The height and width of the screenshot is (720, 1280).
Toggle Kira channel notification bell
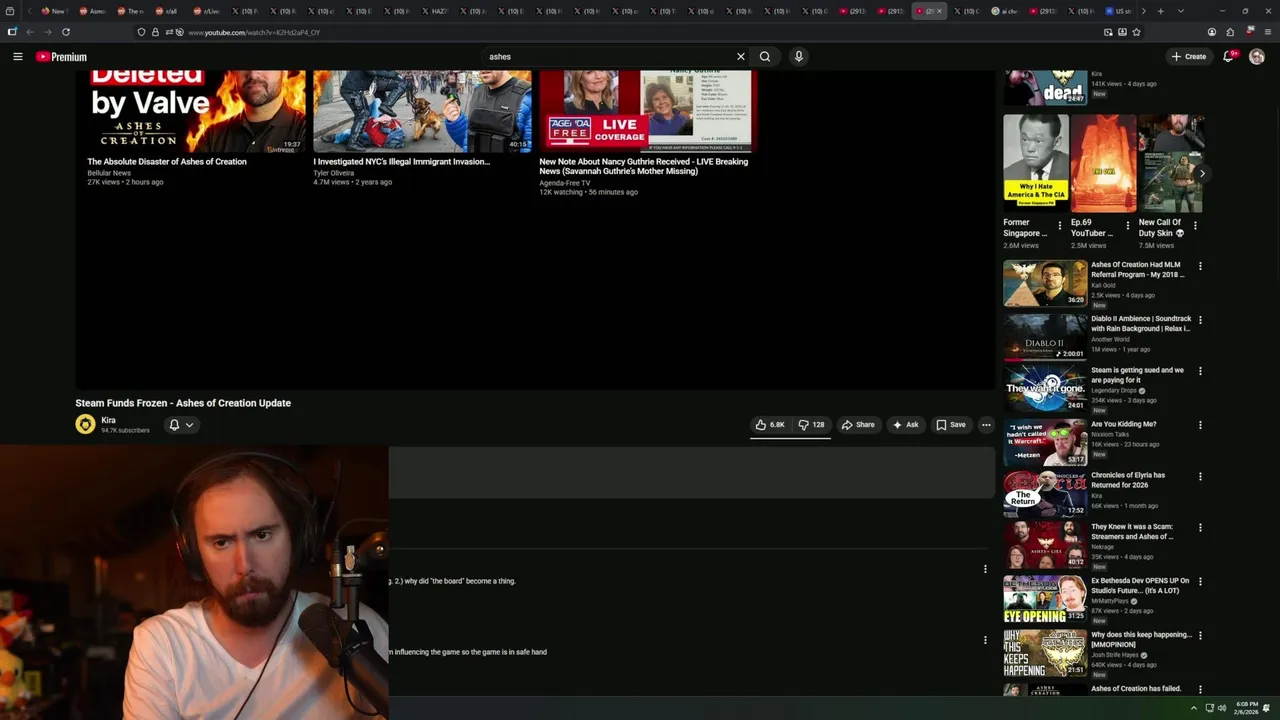tap(174, 425)
